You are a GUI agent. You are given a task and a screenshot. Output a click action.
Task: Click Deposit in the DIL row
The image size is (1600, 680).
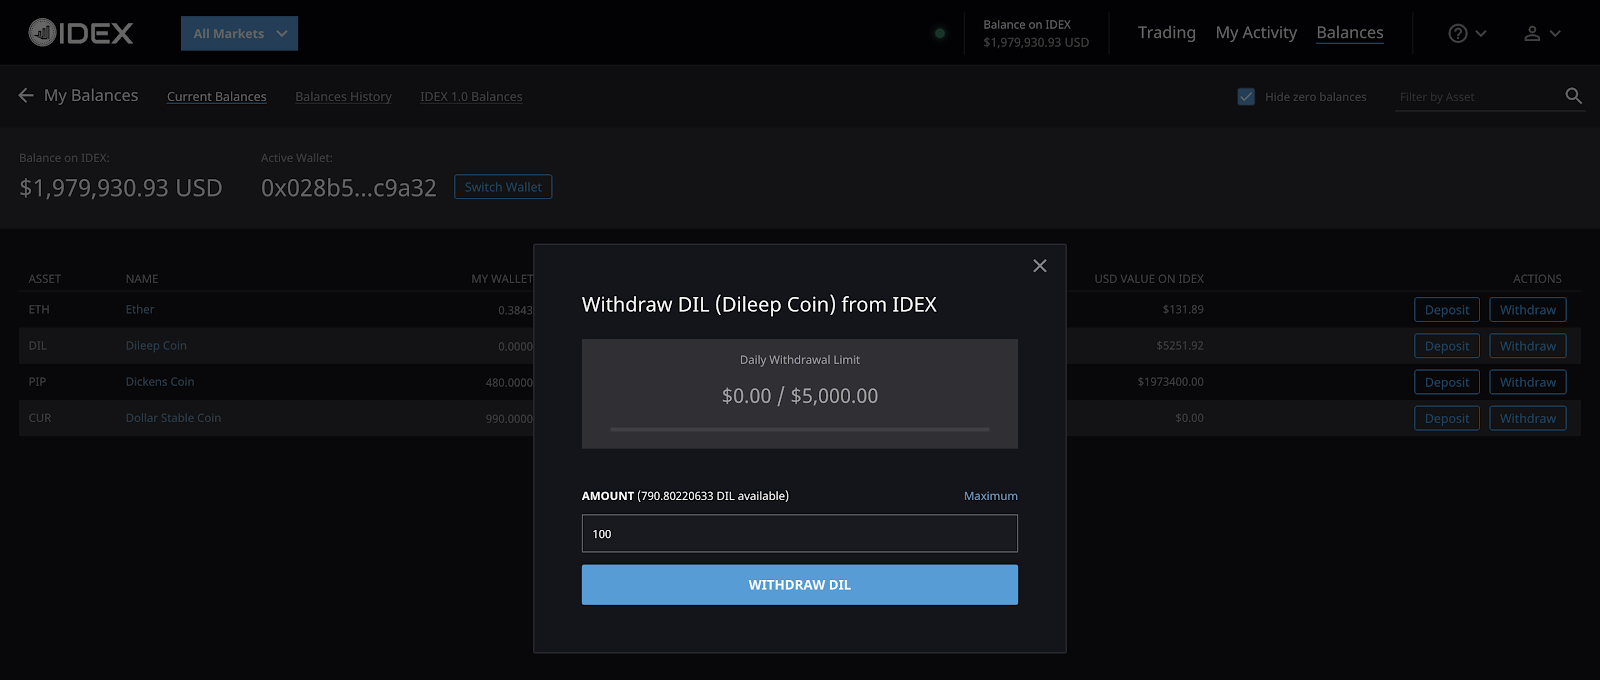[1447, 346]
